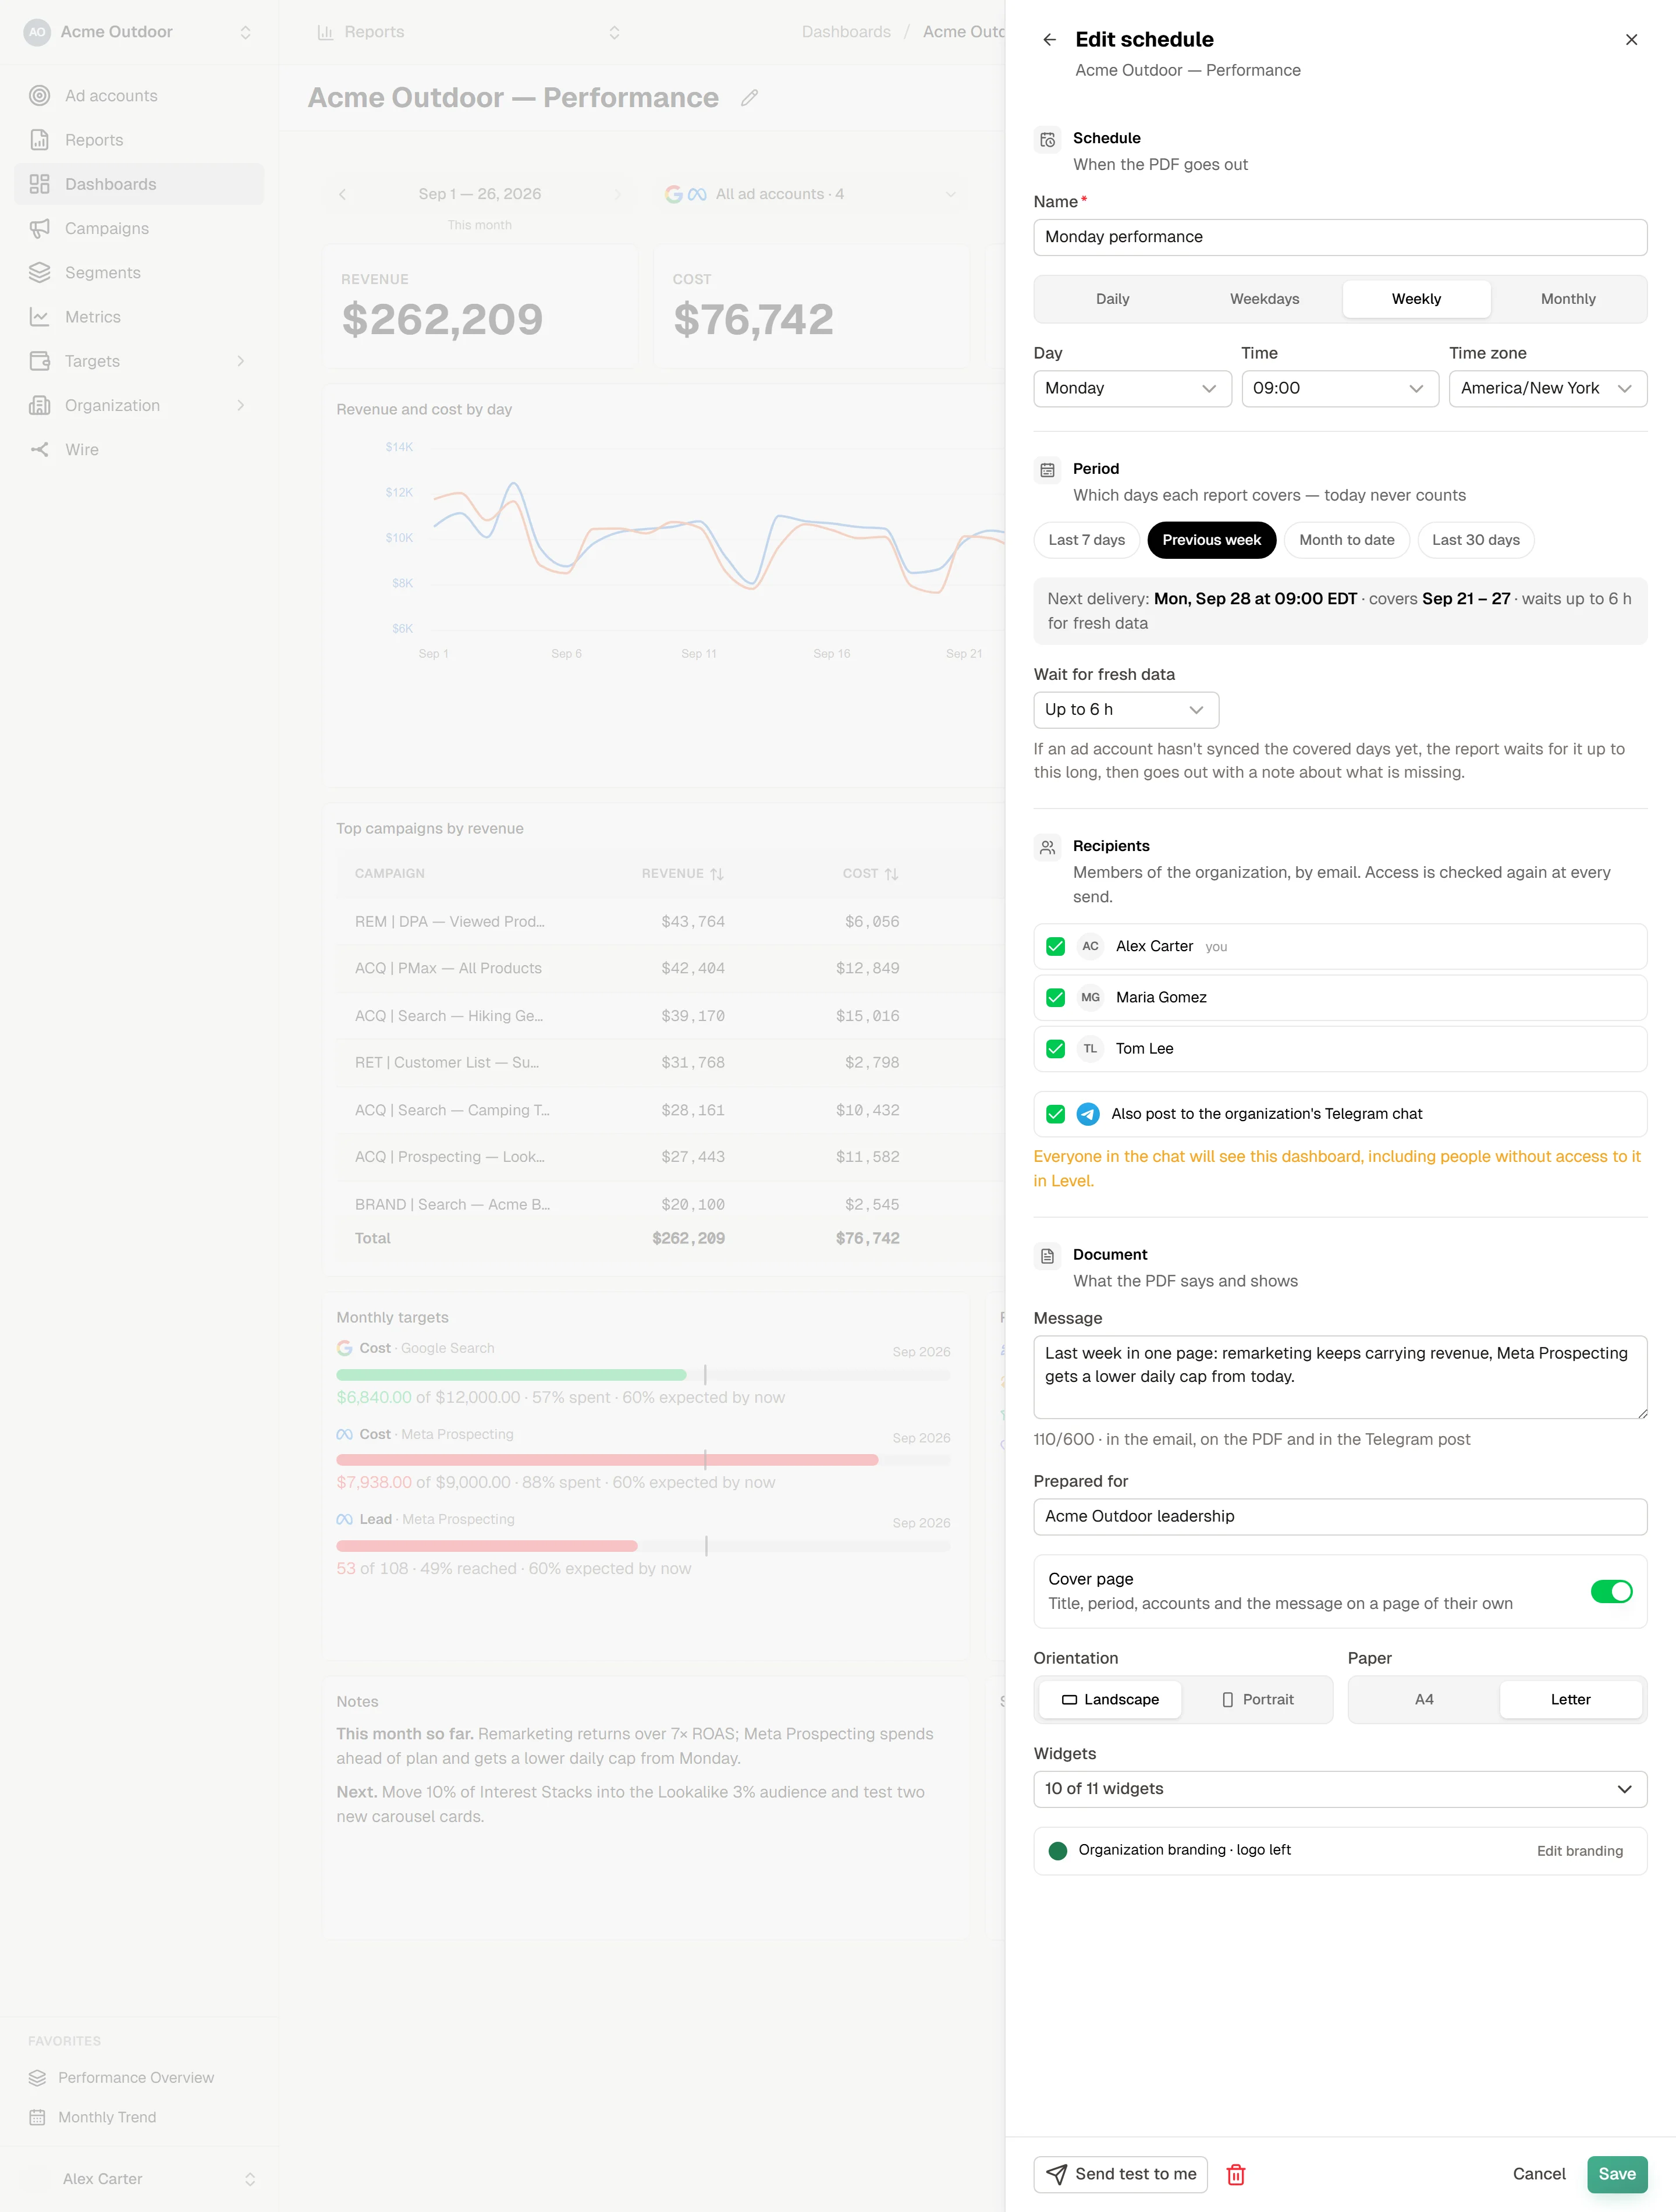Image resolution: width=1676 pixels, height=2212 pixels.
Task: Uncheck Alex Carter as recipient
Action: [x=1055, y=946]
